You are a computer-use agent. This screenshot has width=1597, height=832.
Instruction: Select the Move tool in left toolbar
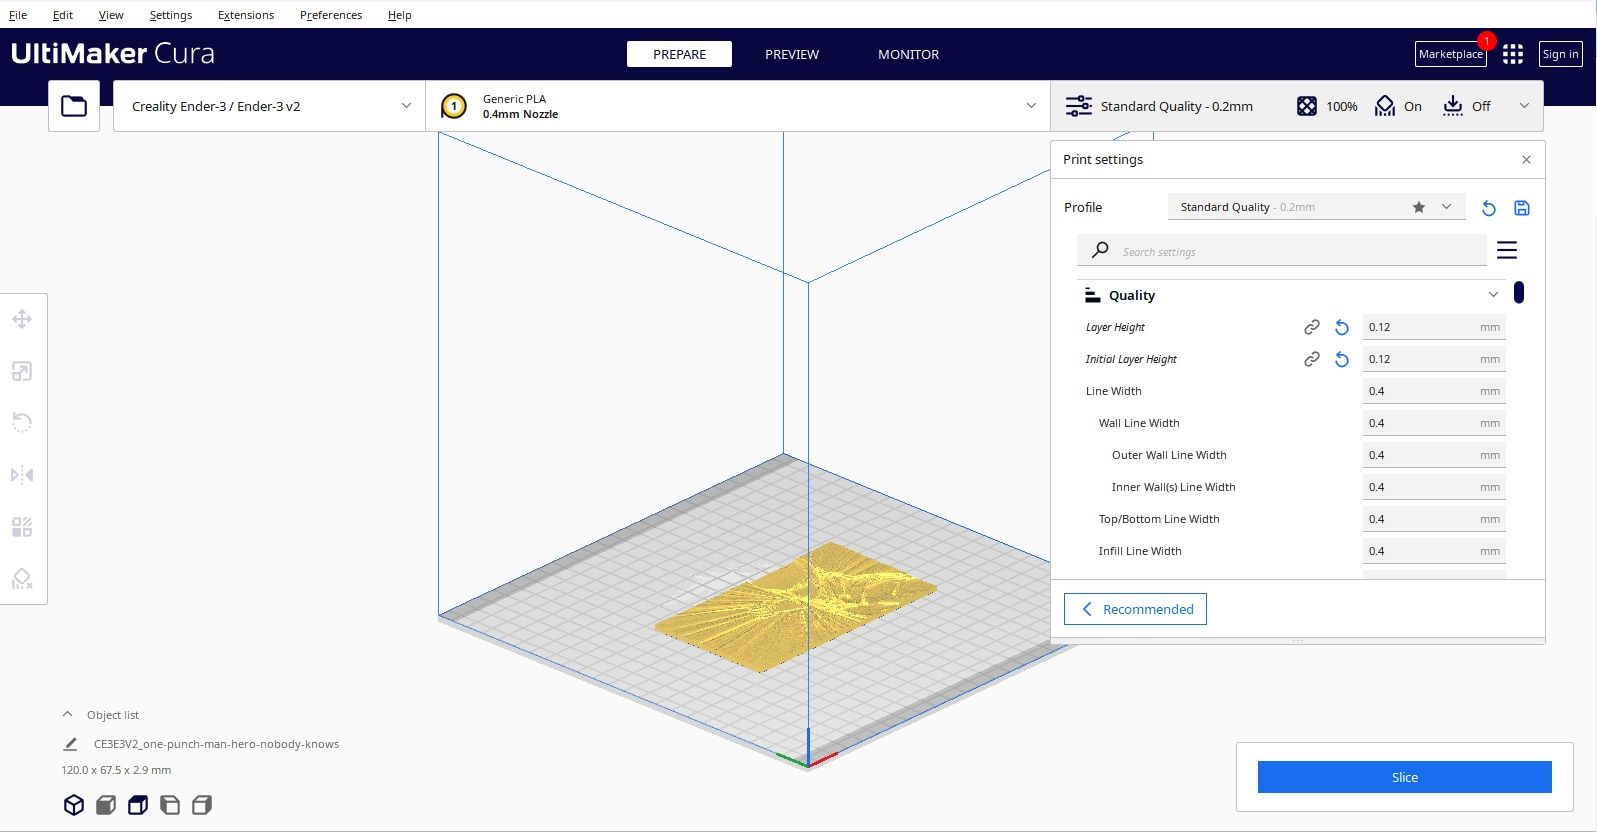(x=22, y=319)
